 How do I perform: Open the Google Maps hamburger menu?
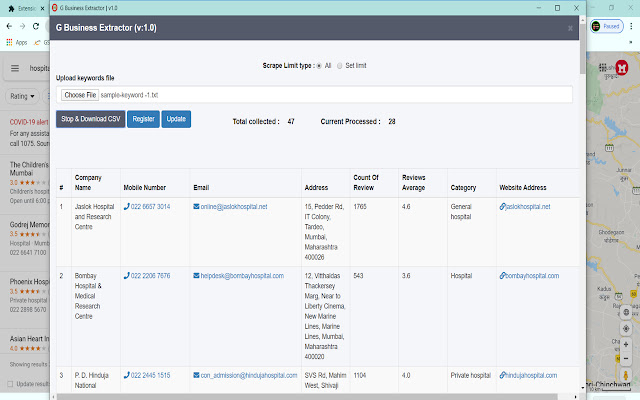click(15, 69)
